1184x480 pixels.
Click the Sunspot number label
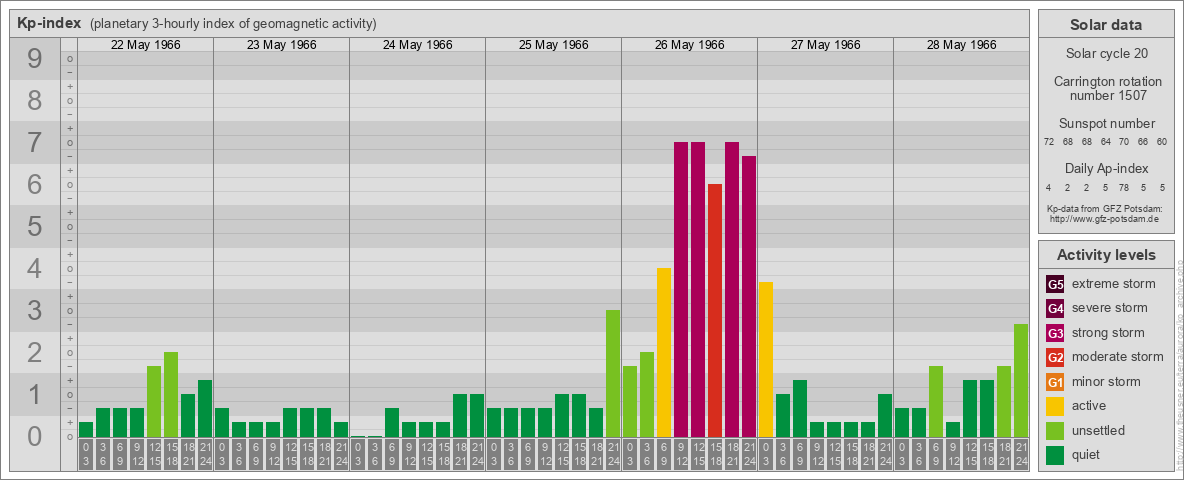click(x=1106, y=124)
